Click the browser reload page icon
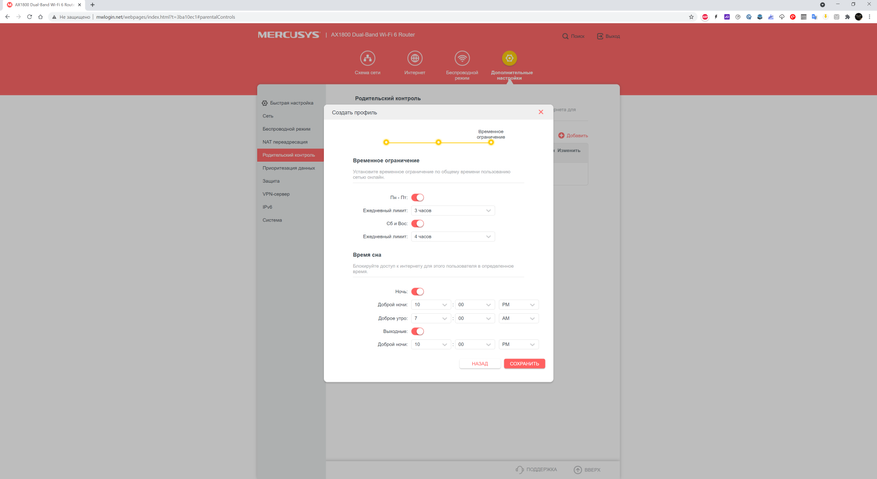Image resolution: width=877 pixels, height=479 pixels. [x=29, y=17]
